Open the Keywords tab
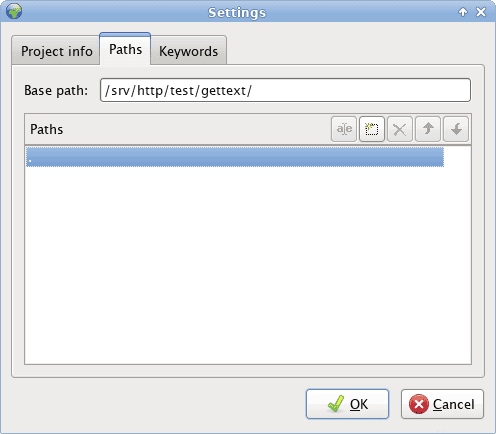Viewport: 496px width, 434px height. (x=189, y=51)
